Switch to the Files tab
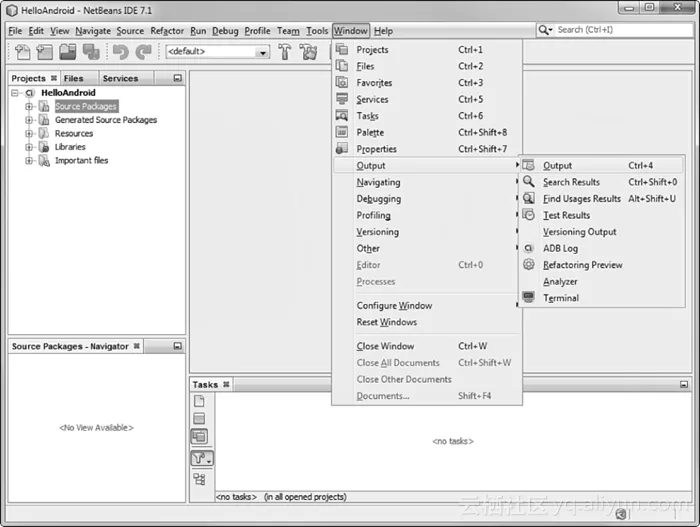 (x=74, y=78)
